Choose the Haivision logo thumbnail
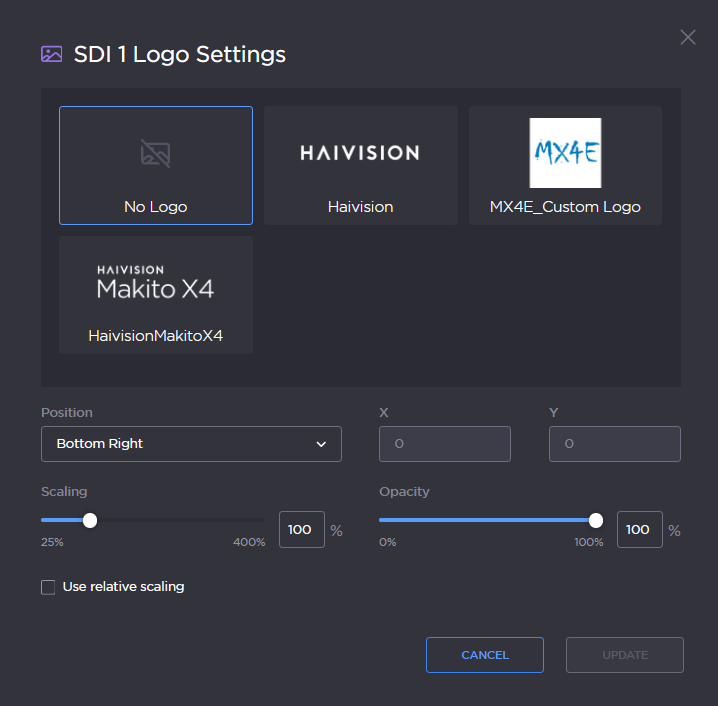This screenshot has height=706, width=718. tap(360, 153)
